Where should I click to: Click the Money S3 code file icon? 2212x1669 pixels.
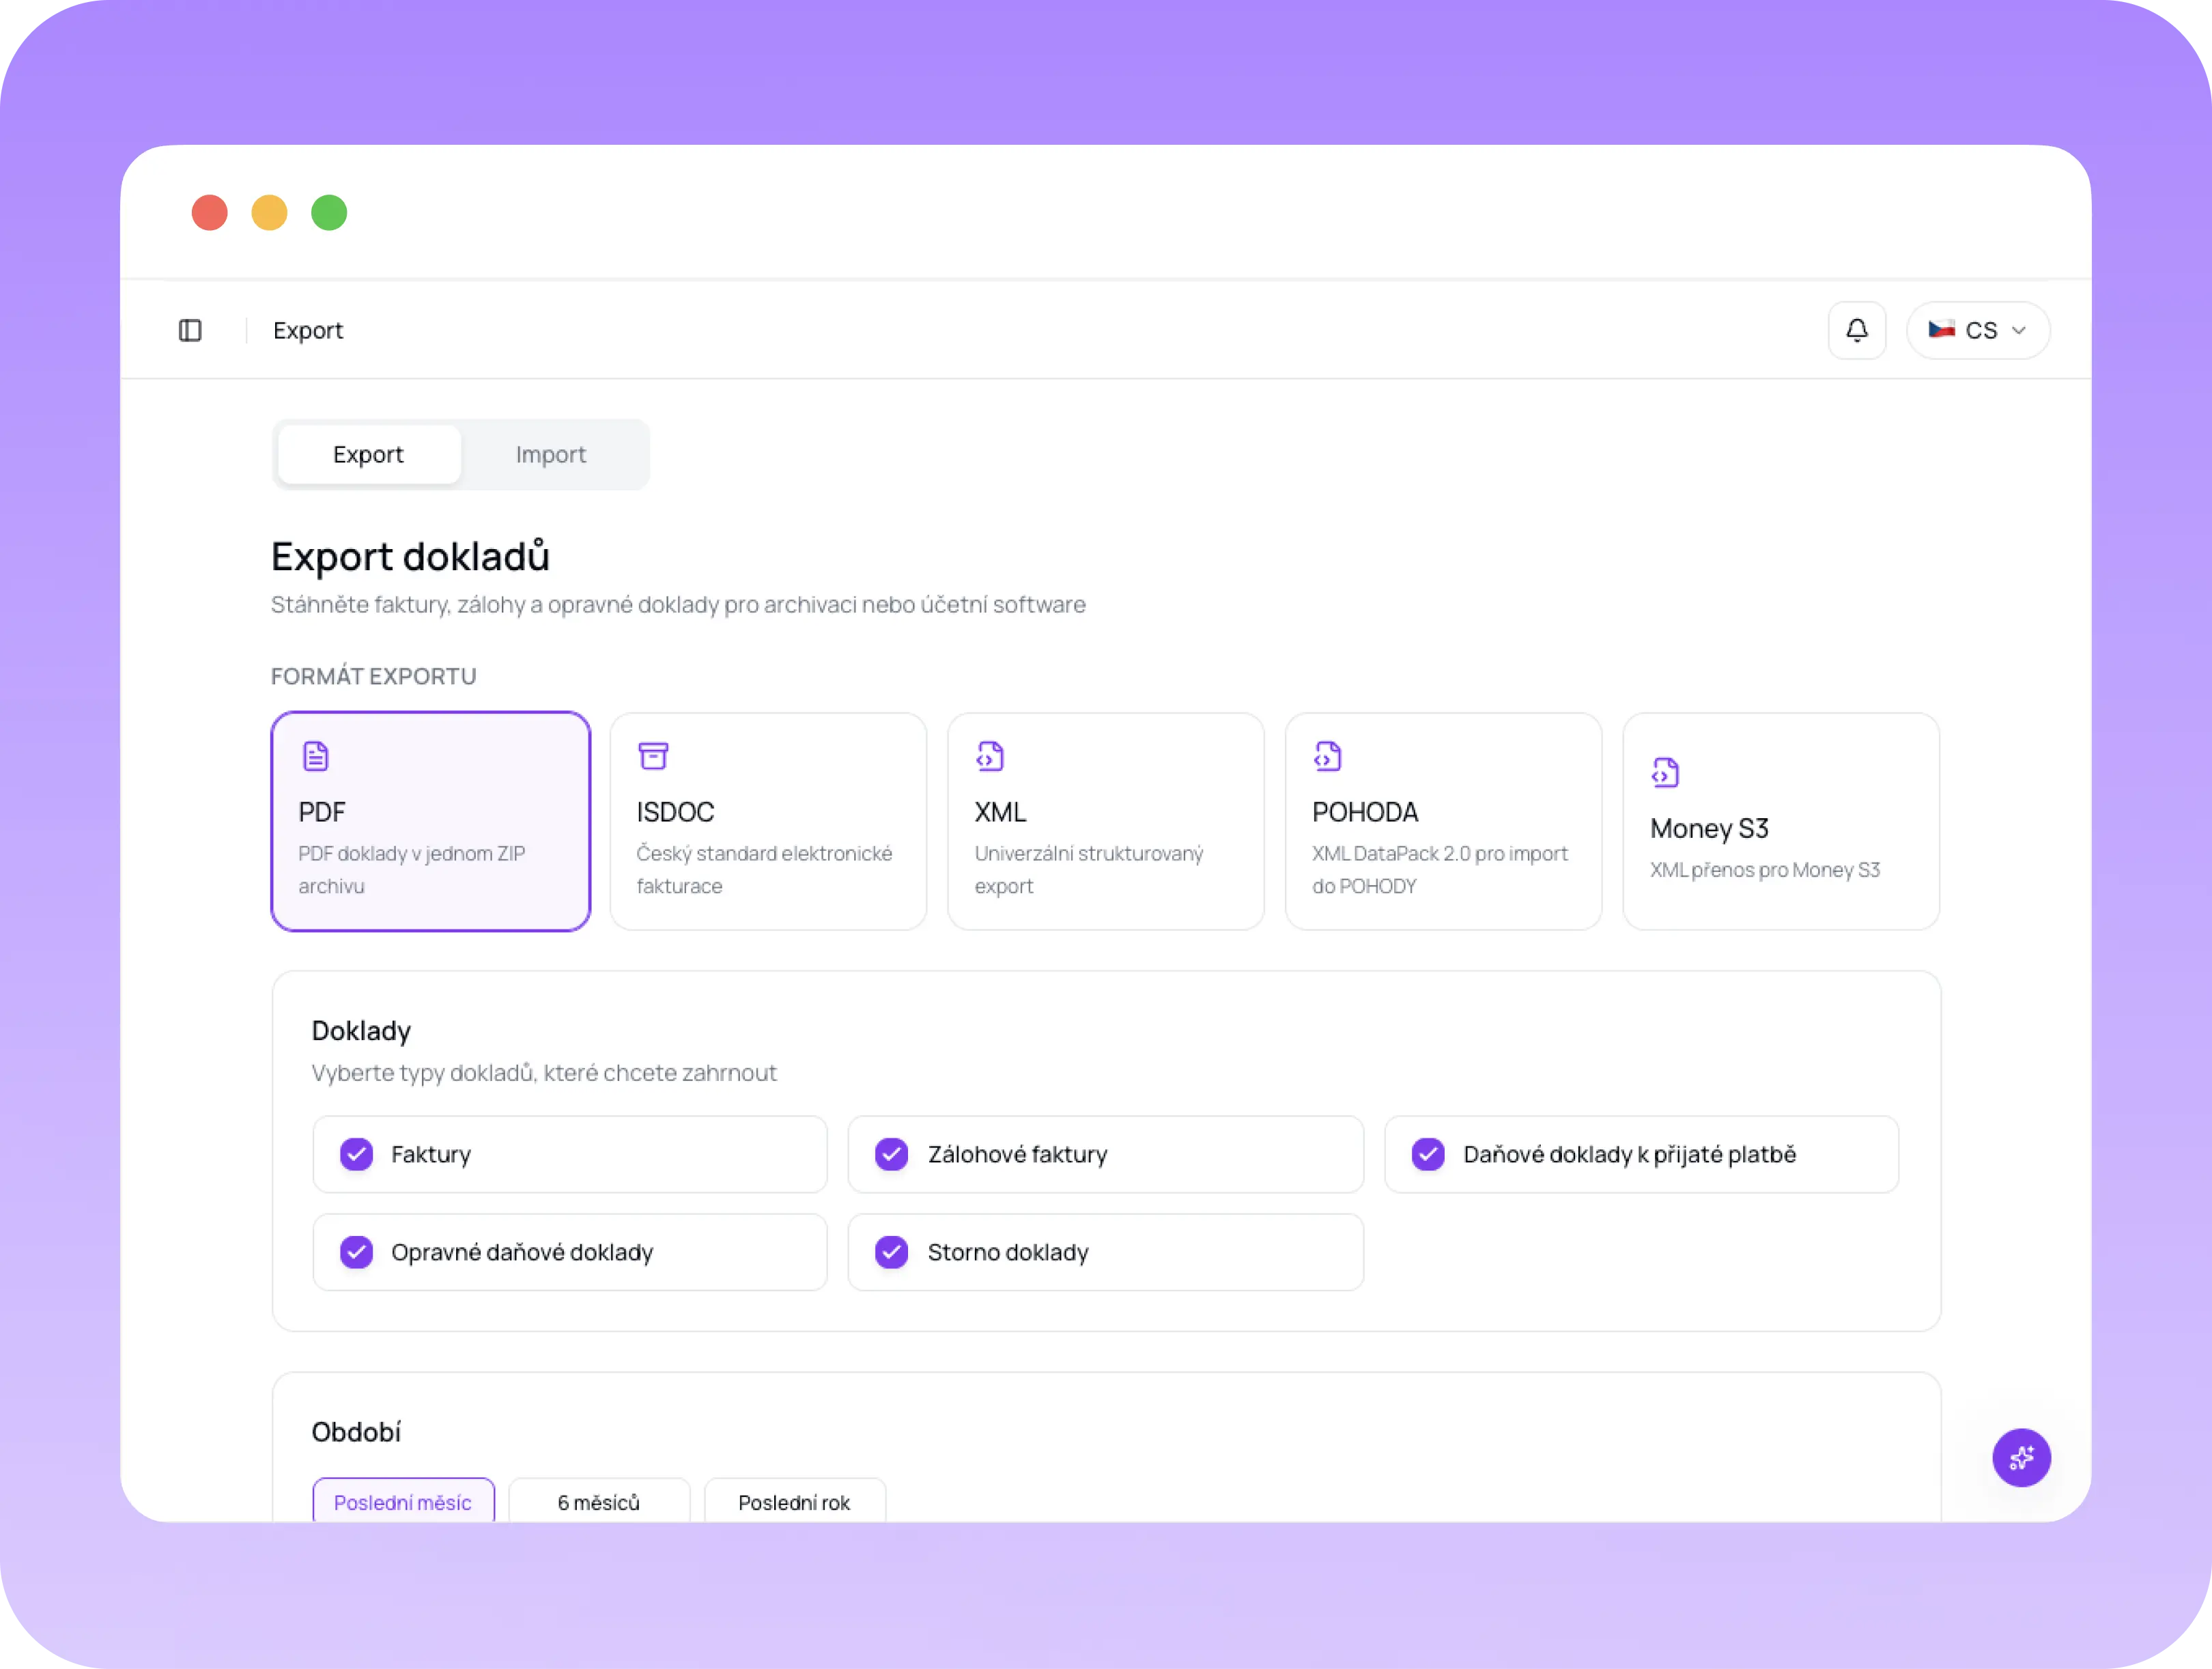[1665, 772]
